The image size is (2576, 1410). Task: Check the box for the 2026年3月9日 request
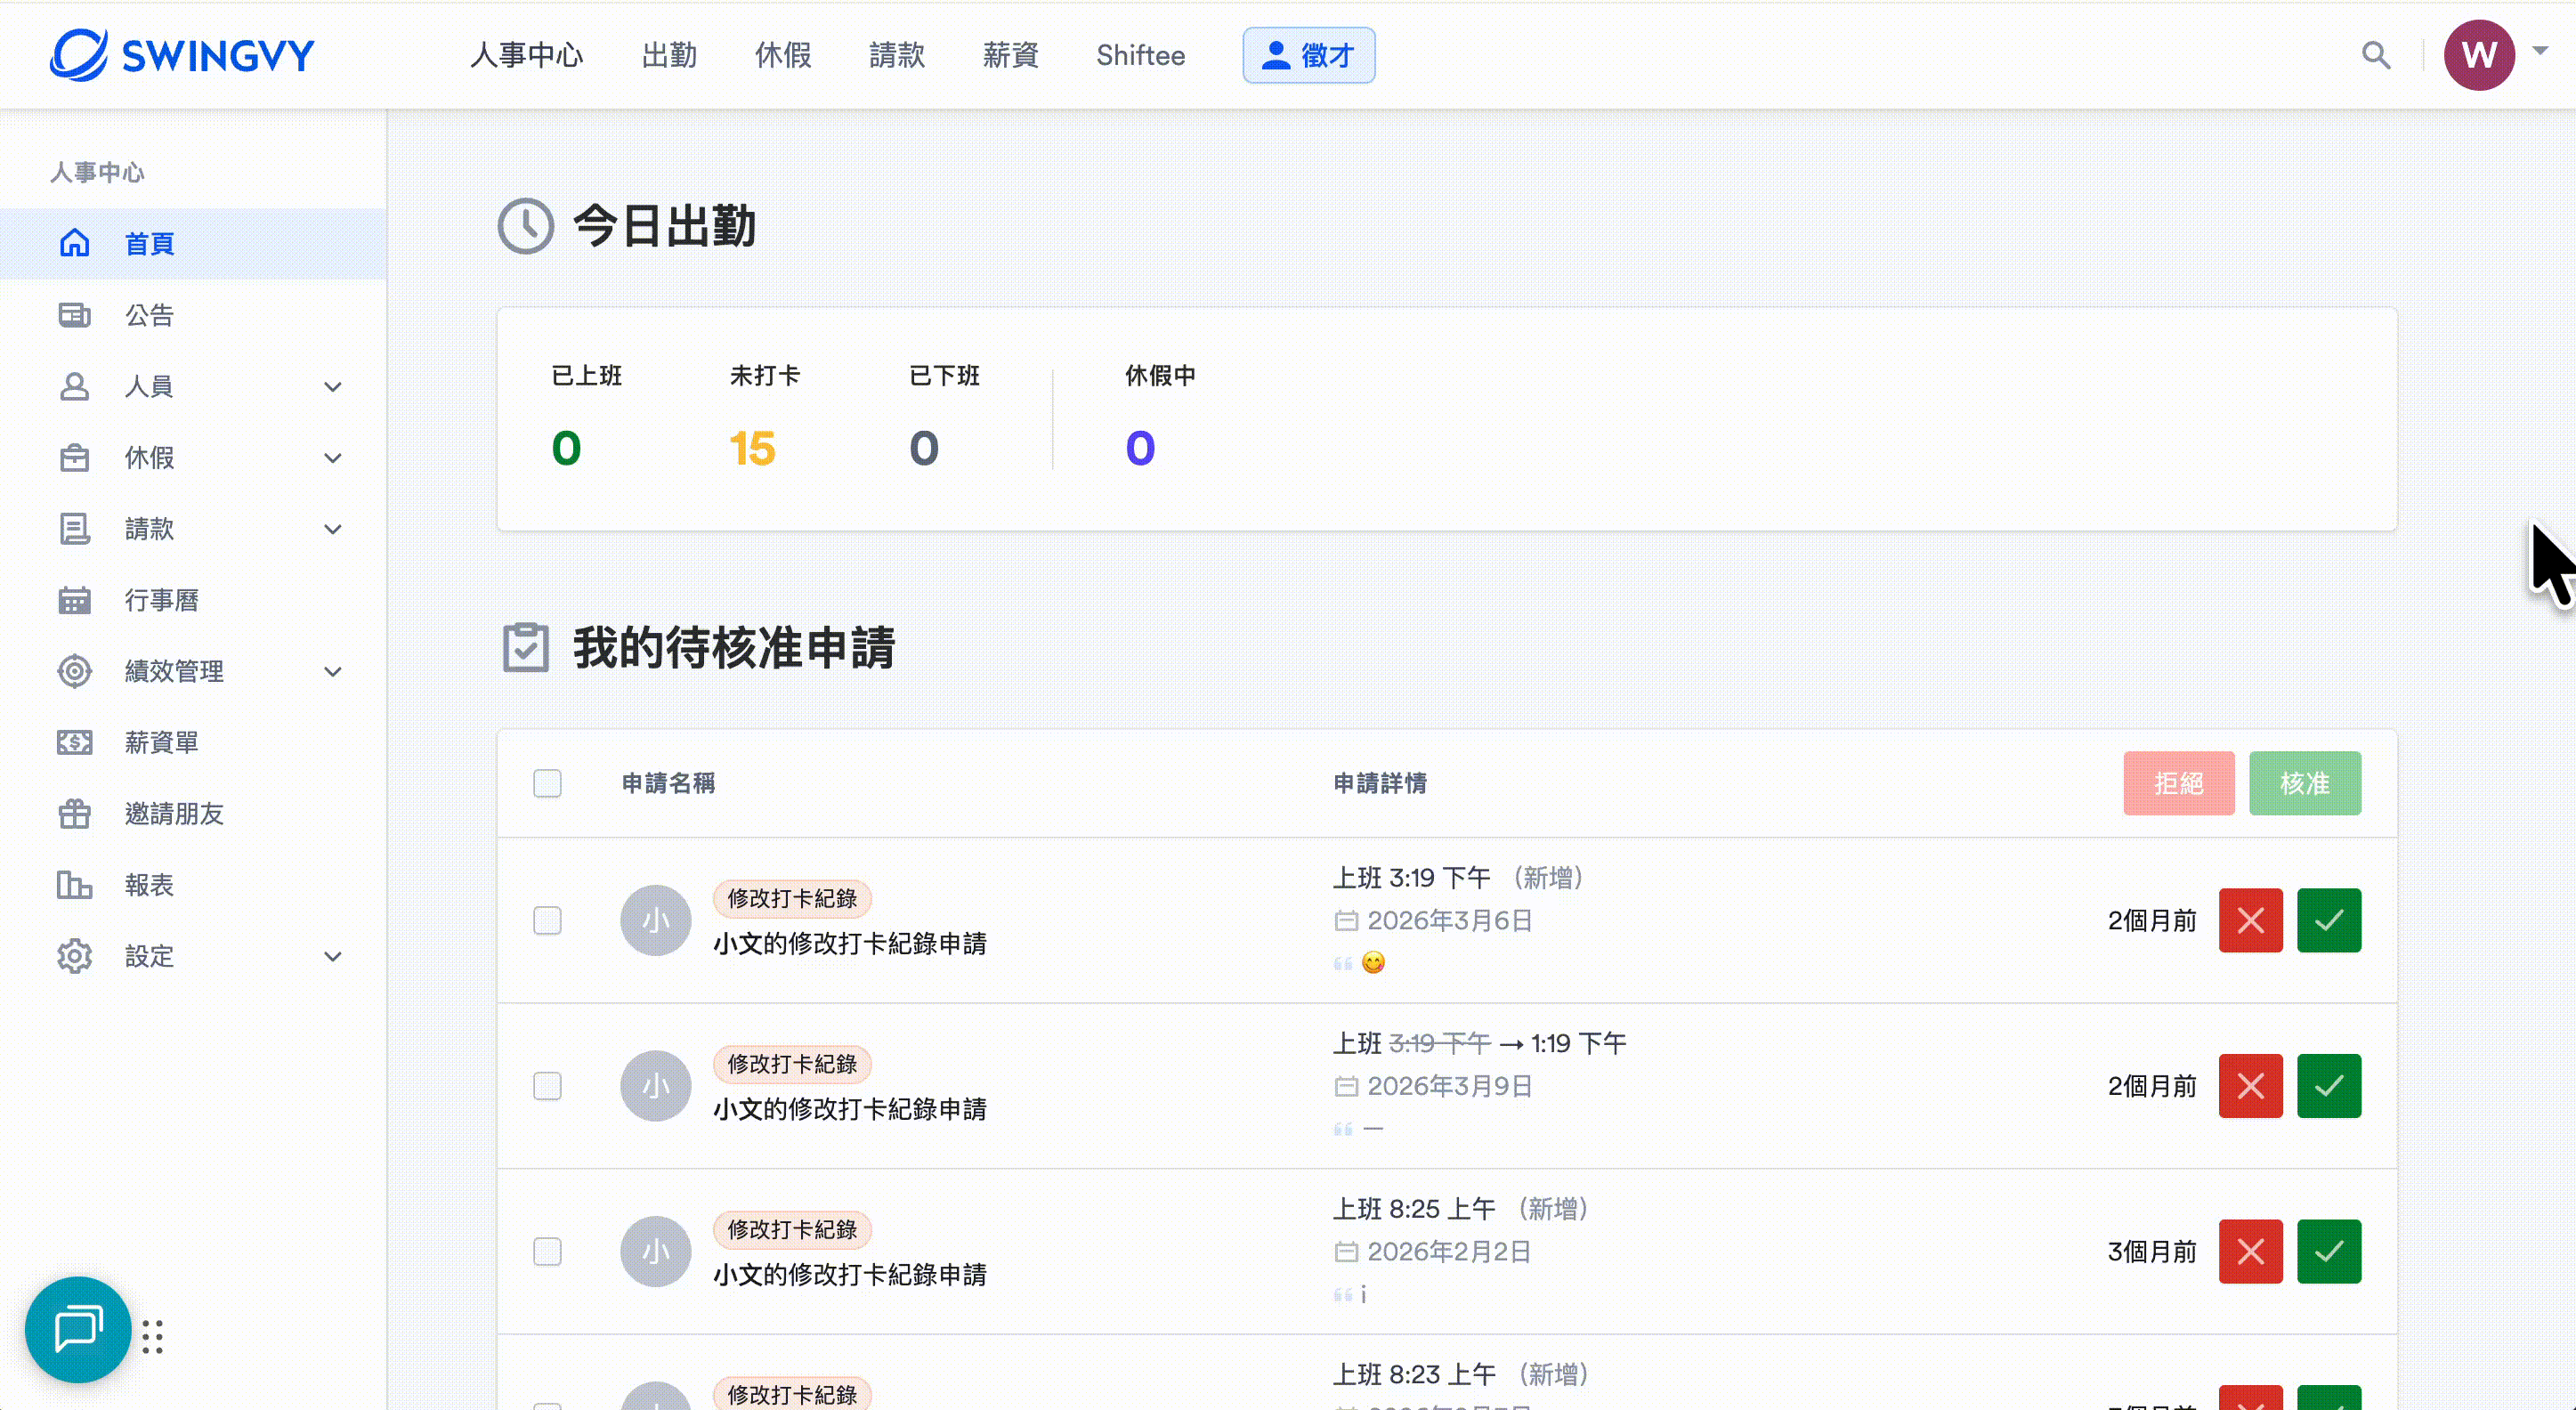click(x=547, y=1086)
